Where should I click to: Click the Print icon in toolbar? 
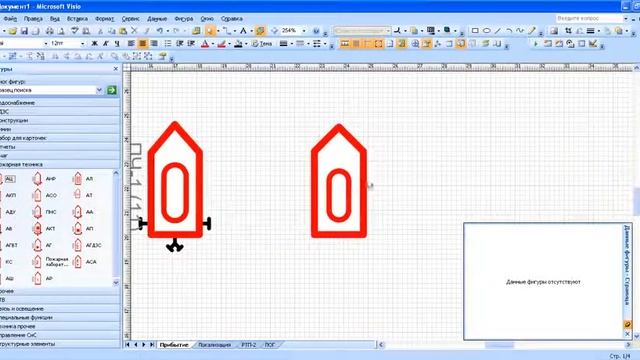tap(49, 31)
